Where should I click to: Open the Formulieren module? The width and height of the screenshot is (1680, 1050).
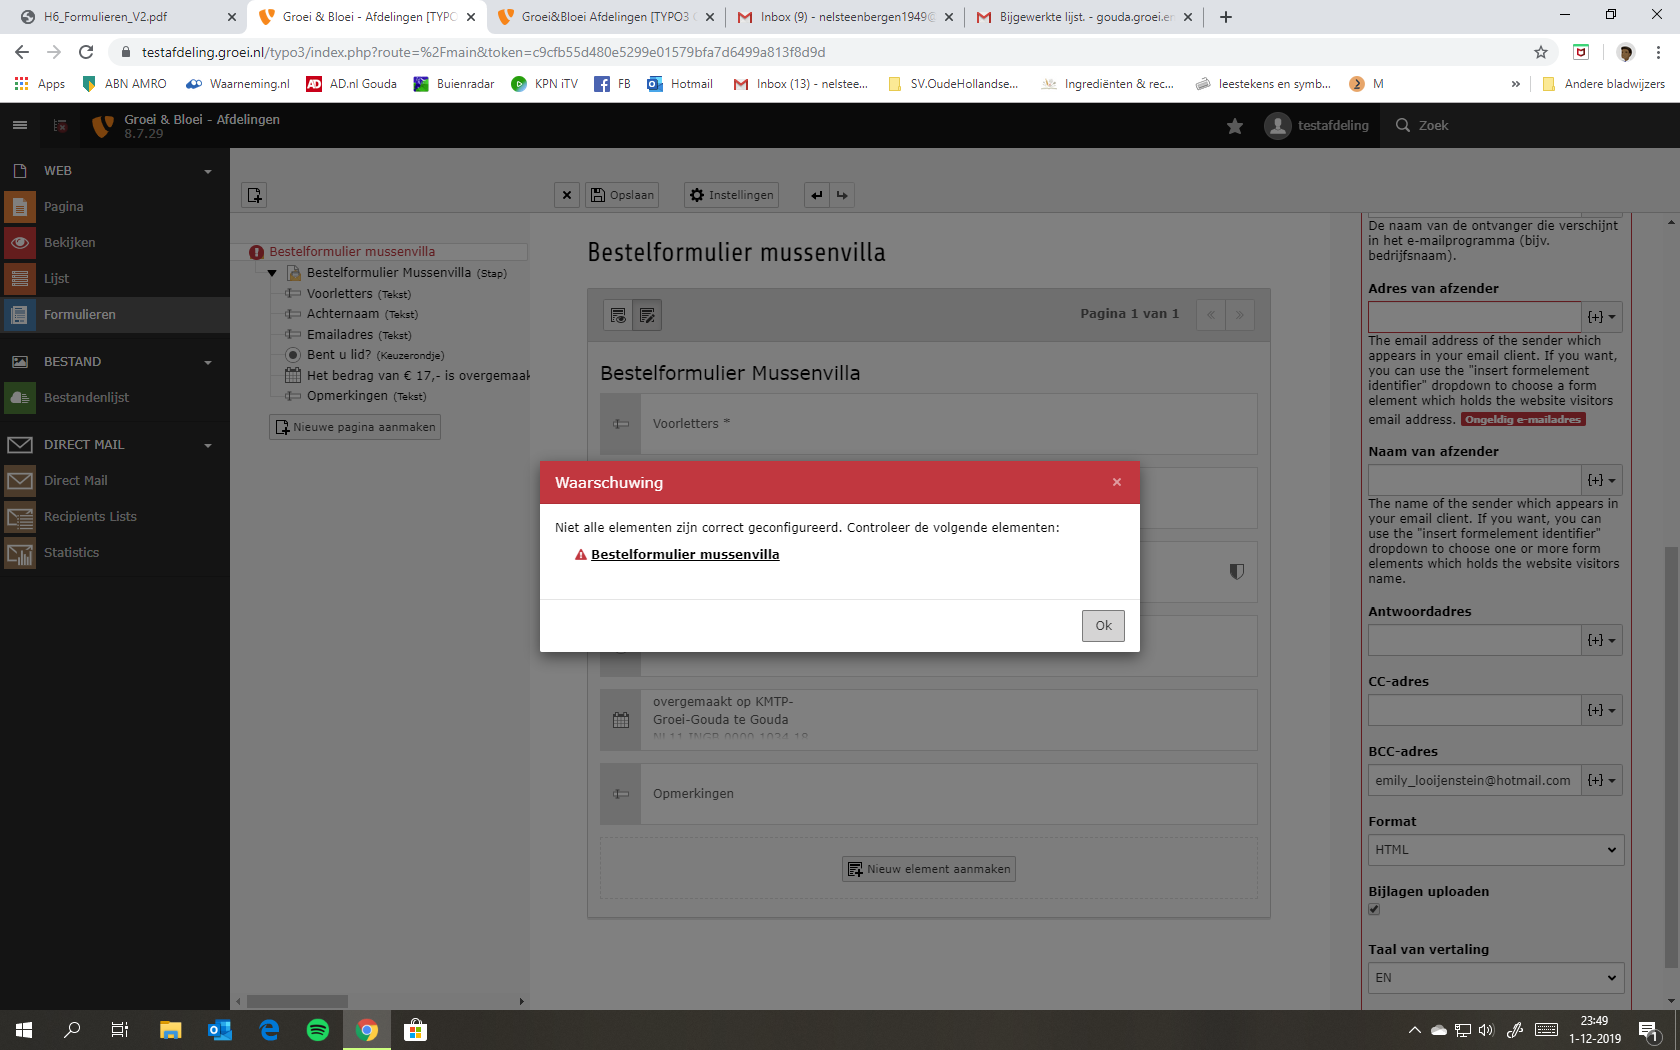80,315
